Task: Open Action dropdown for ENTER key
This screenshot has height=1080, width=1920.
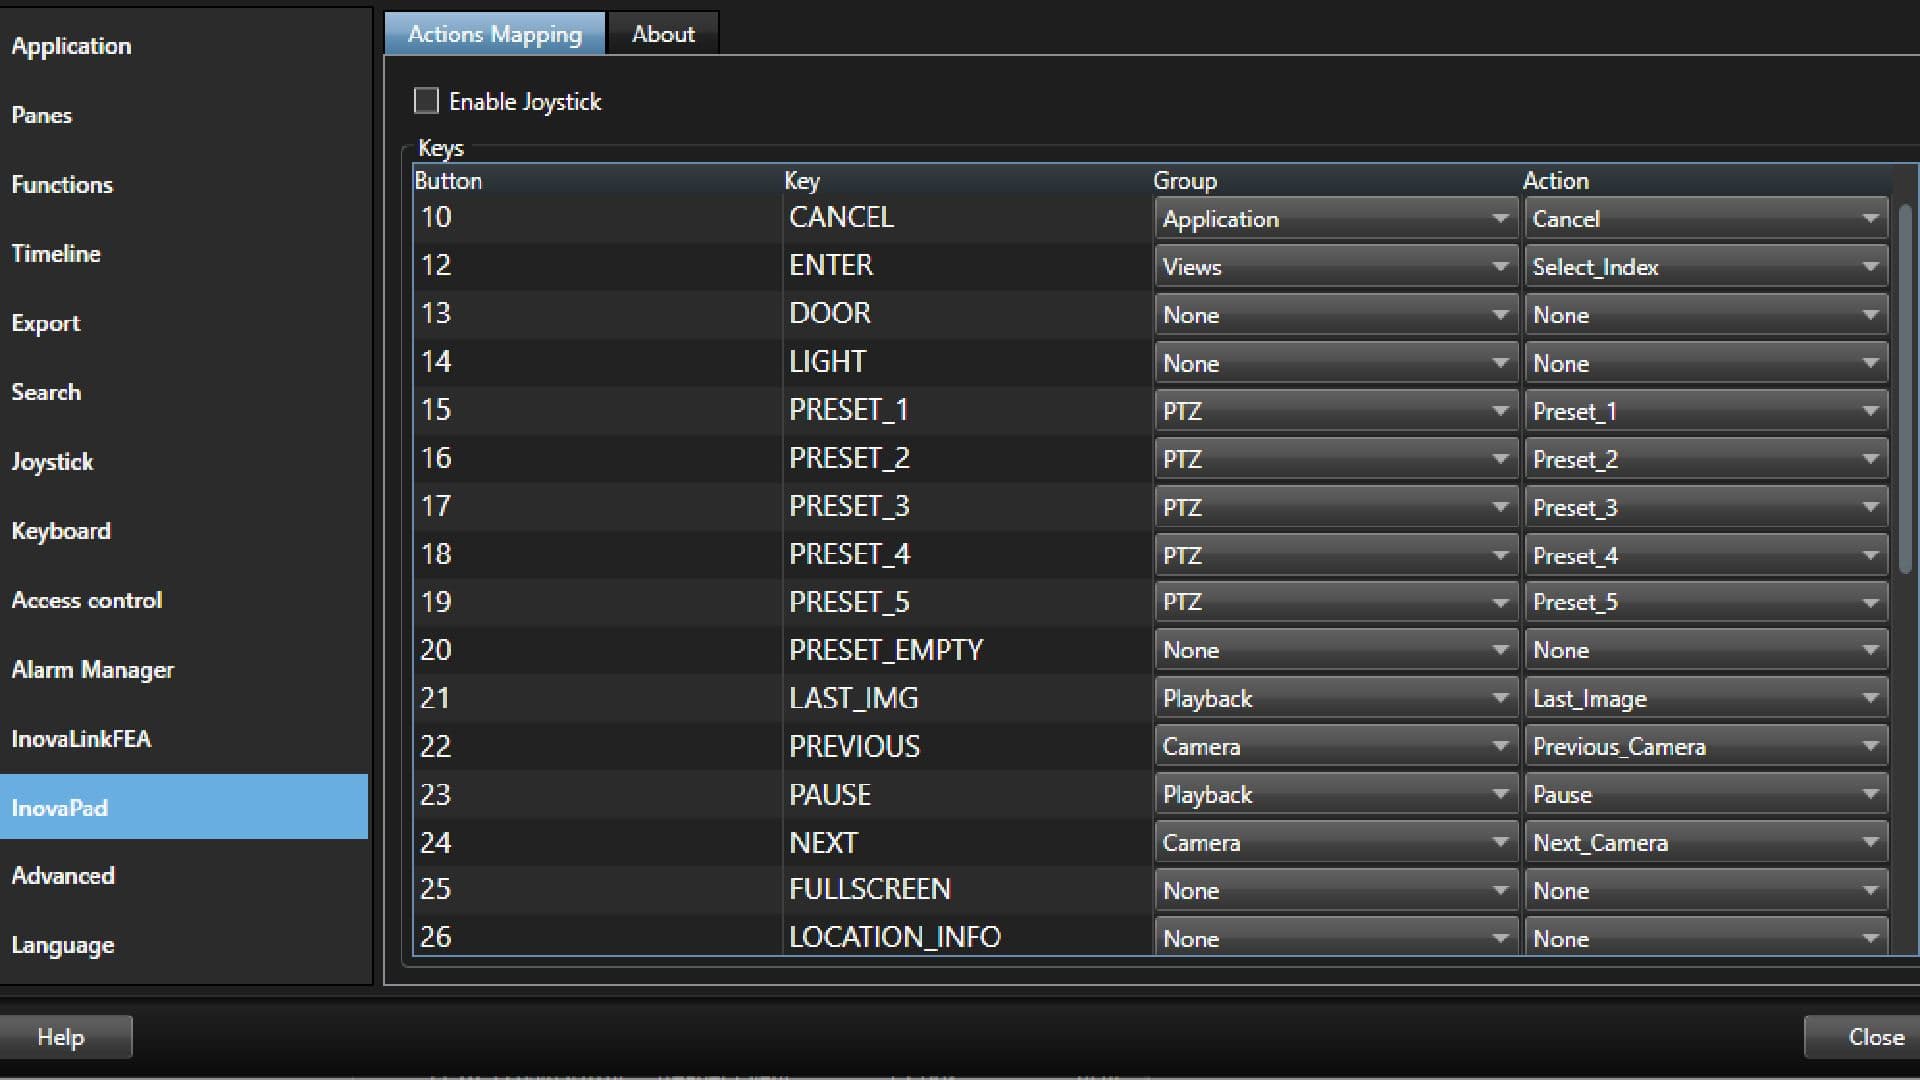Action: coord(1705,267)
